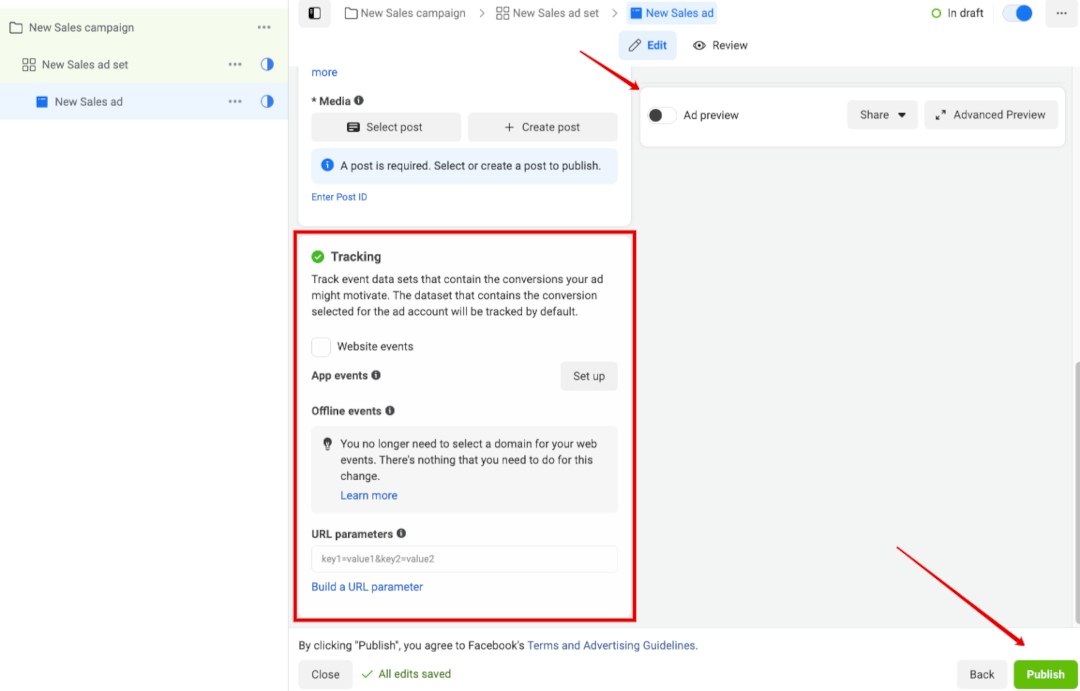The height and width of the screenshot is (691, 1080).
Task: Open New Sales ad set options menu
Action: (235, 65)
